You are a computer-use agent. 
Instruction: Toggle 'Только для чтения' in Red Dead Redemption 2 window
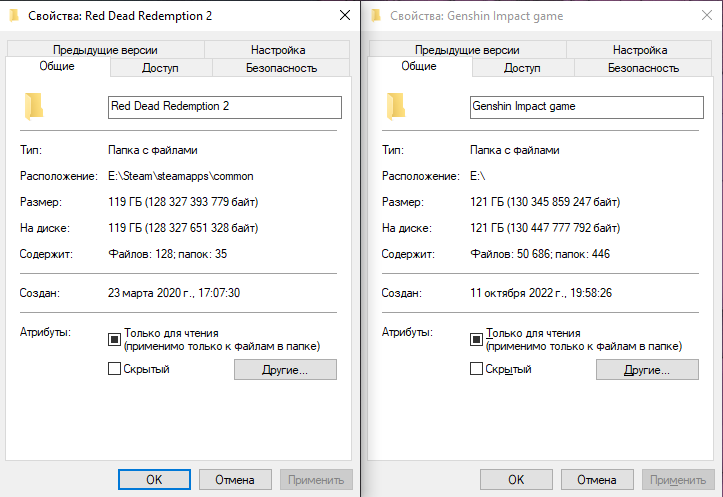point(114,339)
